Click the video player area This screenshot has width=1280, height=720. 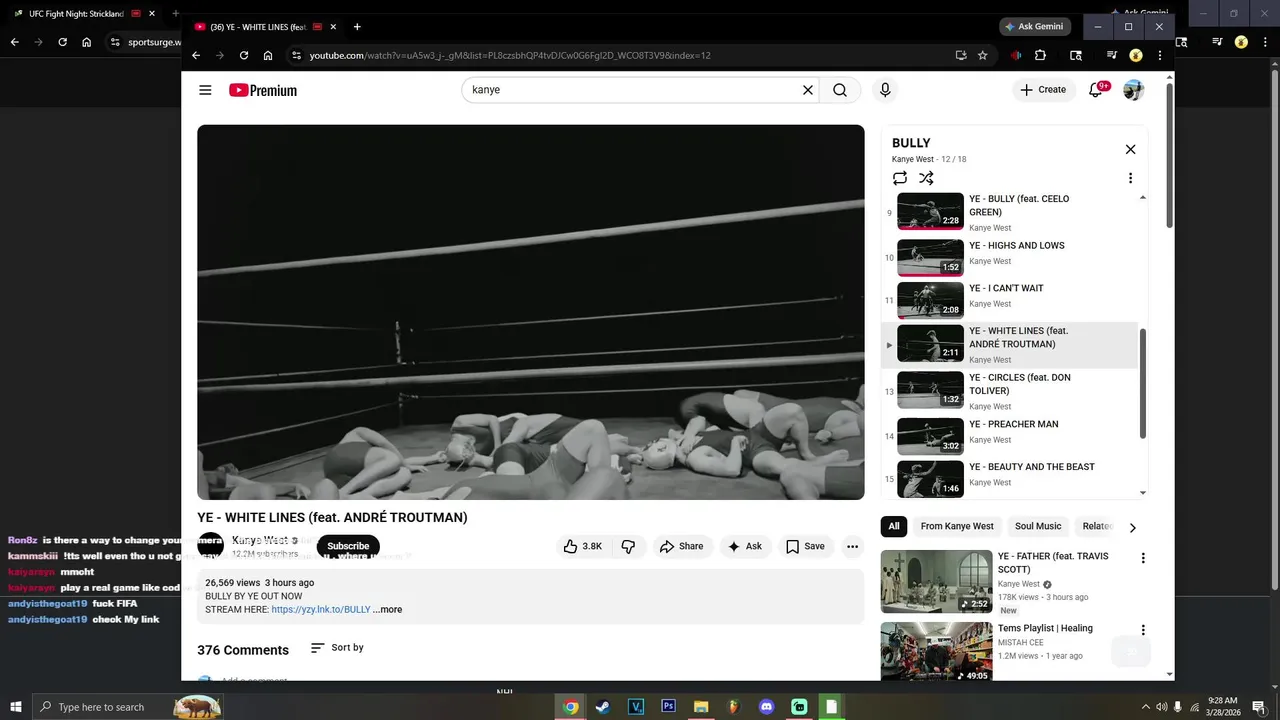click(530, 312)
